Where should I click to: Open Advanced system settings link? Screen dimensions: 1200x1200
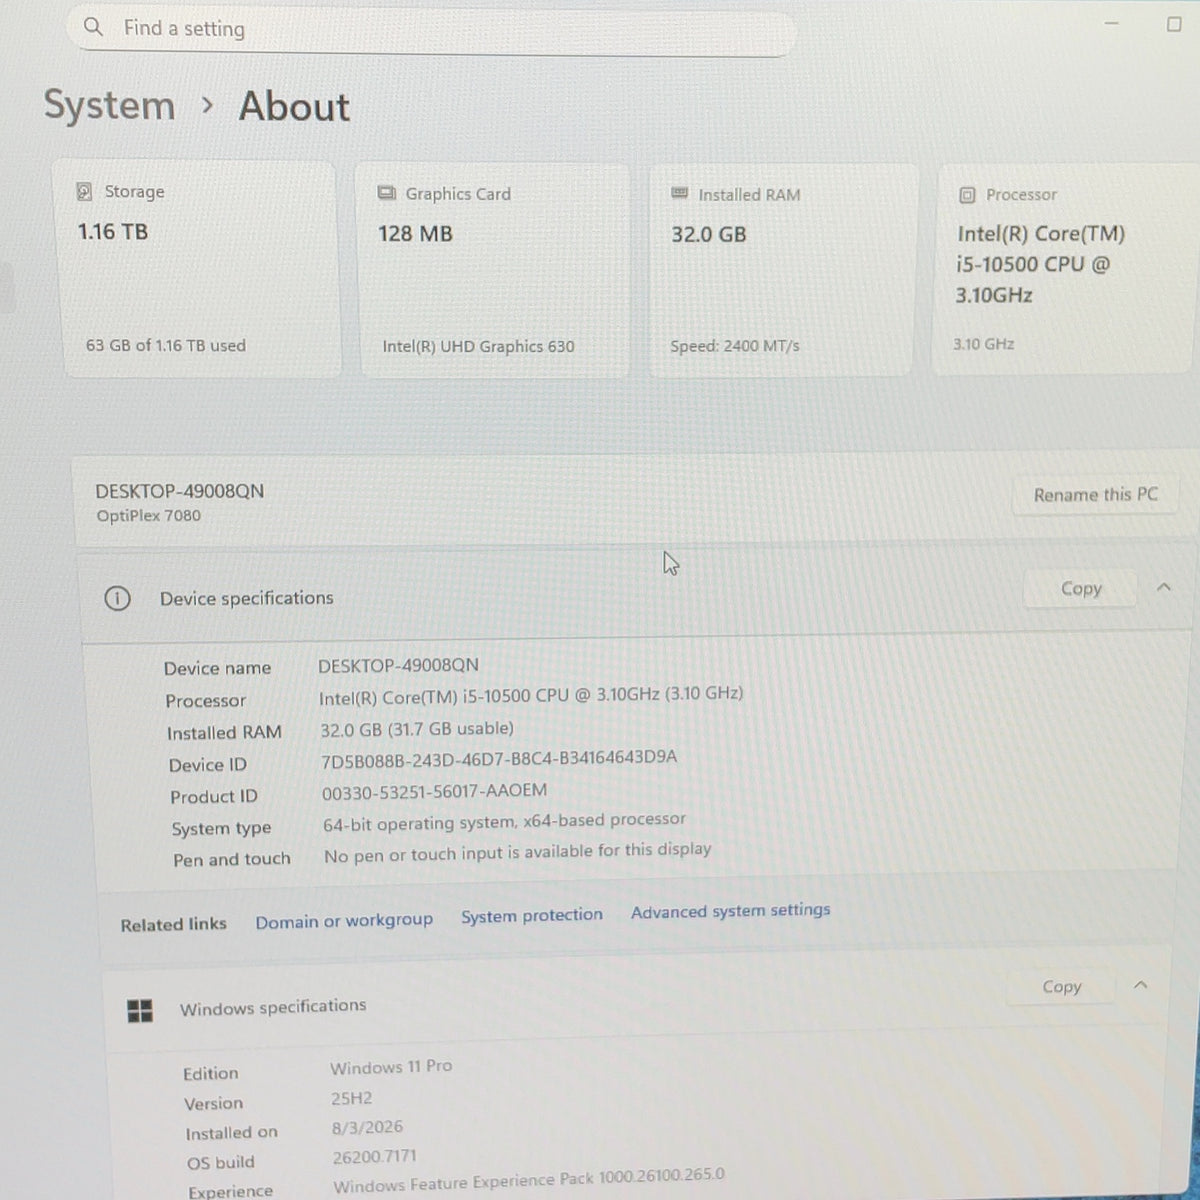[x=730, y=911]
